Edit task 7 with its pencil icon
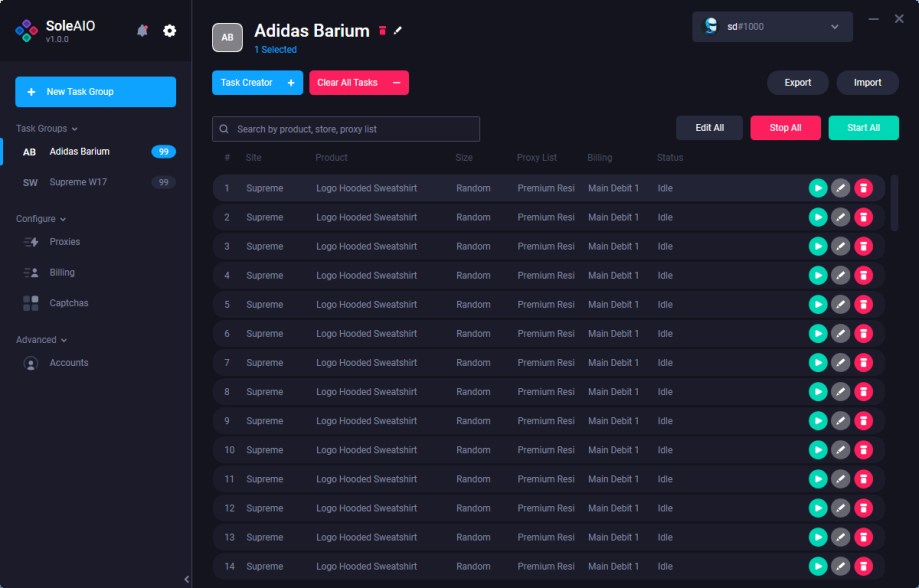 (840, 363)
